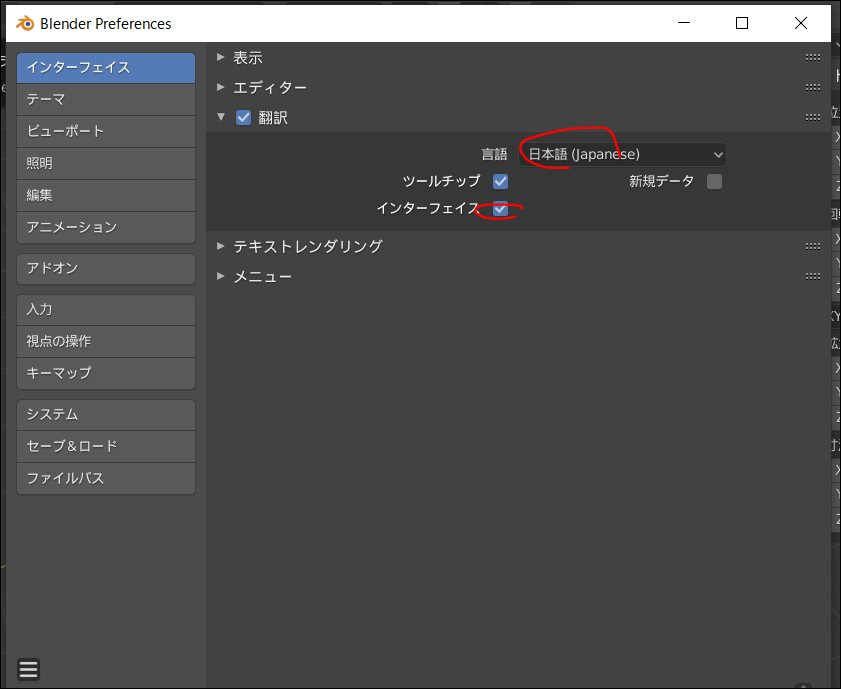Viewport: 841px width, 689px height.
Task: Close the Blender Preferences window
Action: click(801, 23)
